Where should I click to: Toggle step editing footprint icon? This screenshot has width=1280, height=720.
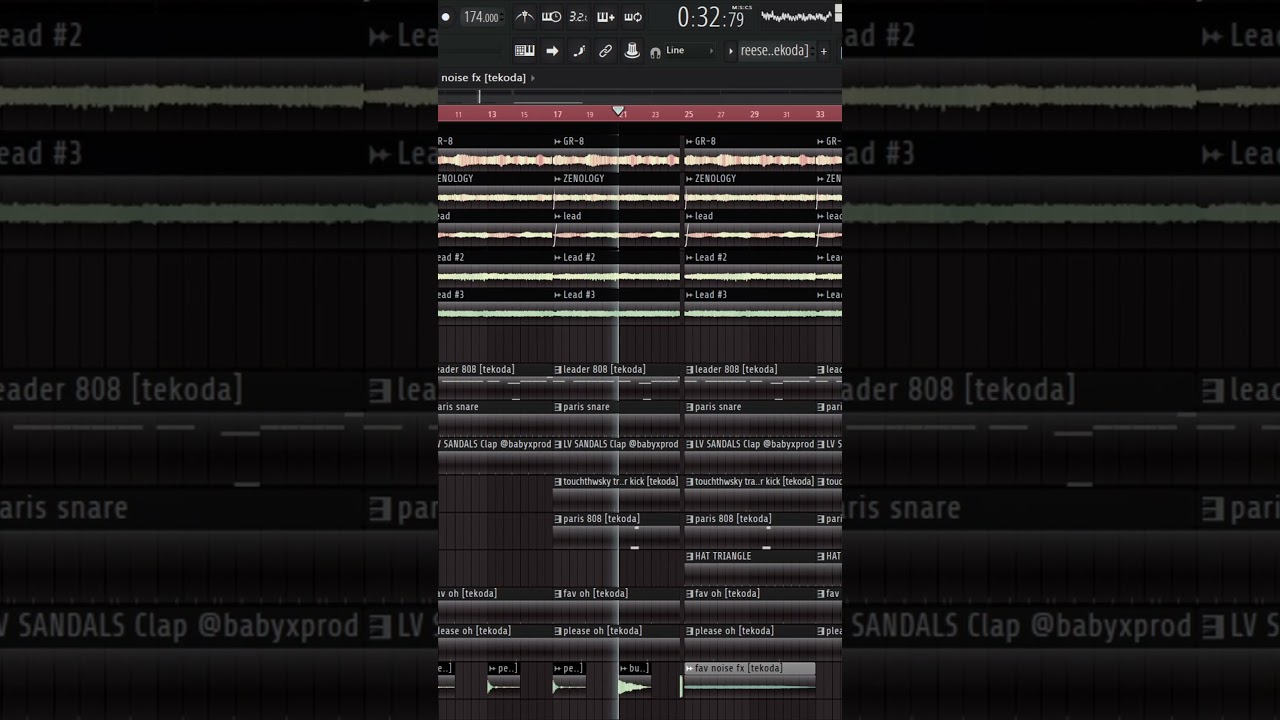click(x=578, y=51)
